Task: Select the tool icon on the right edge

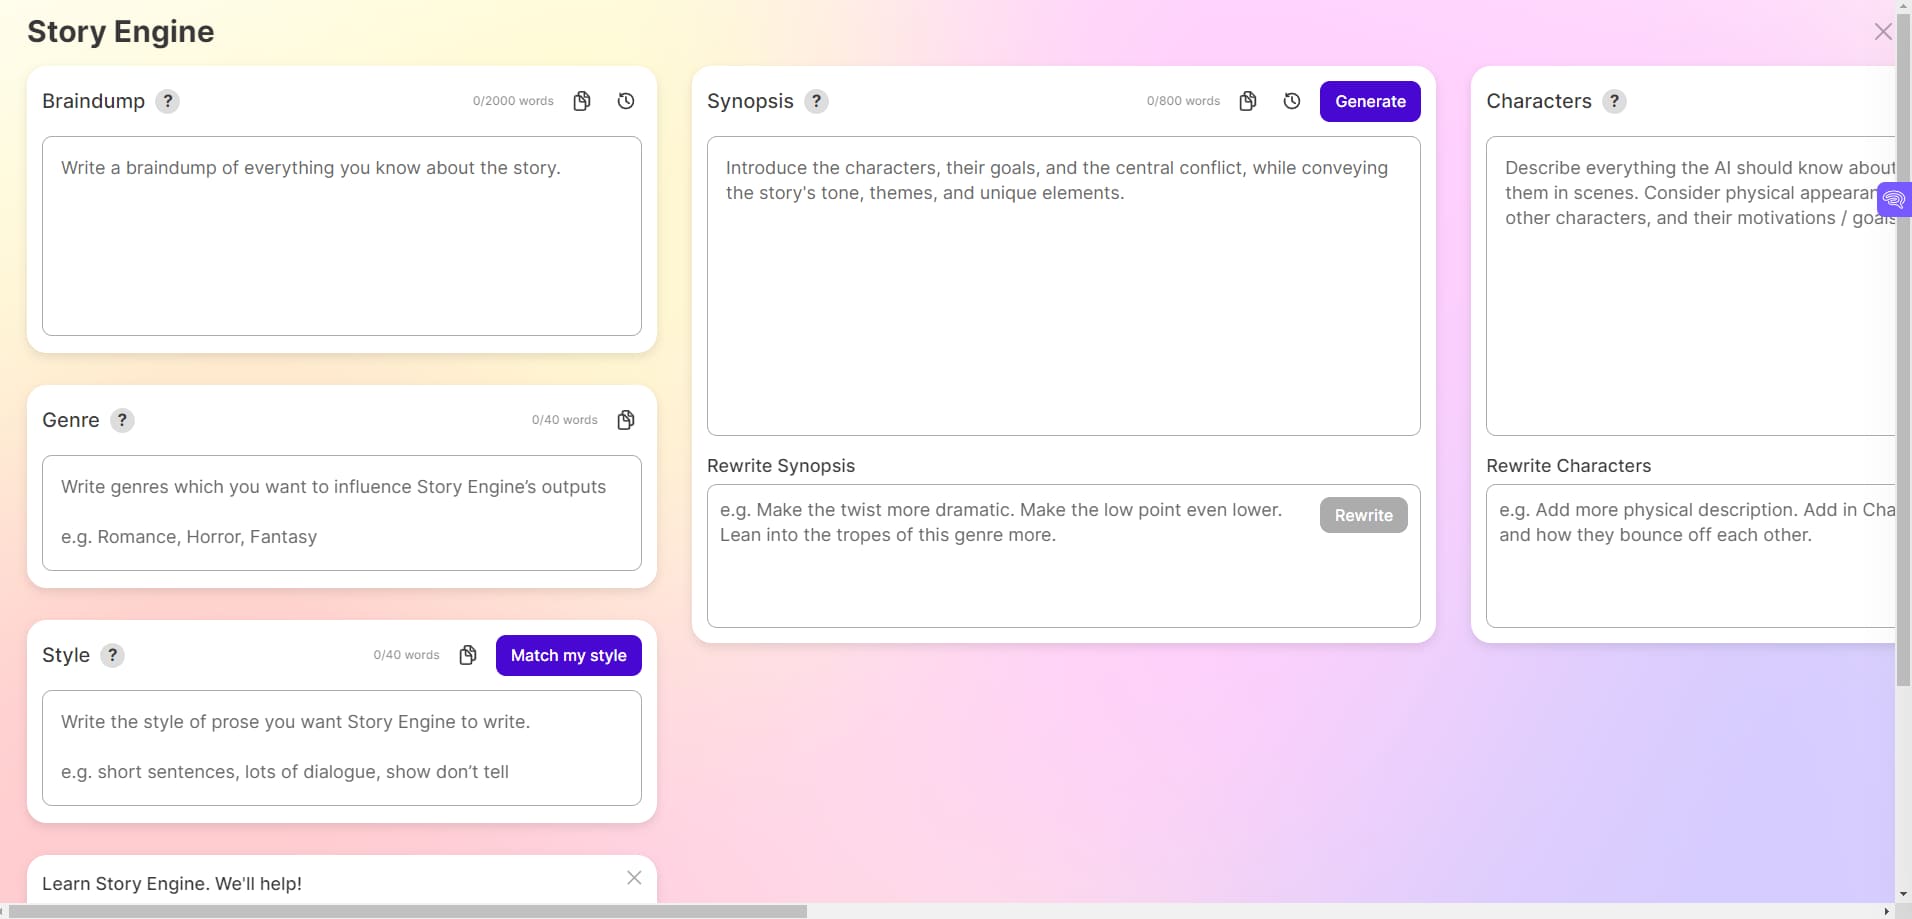Action: point(1895,199)
